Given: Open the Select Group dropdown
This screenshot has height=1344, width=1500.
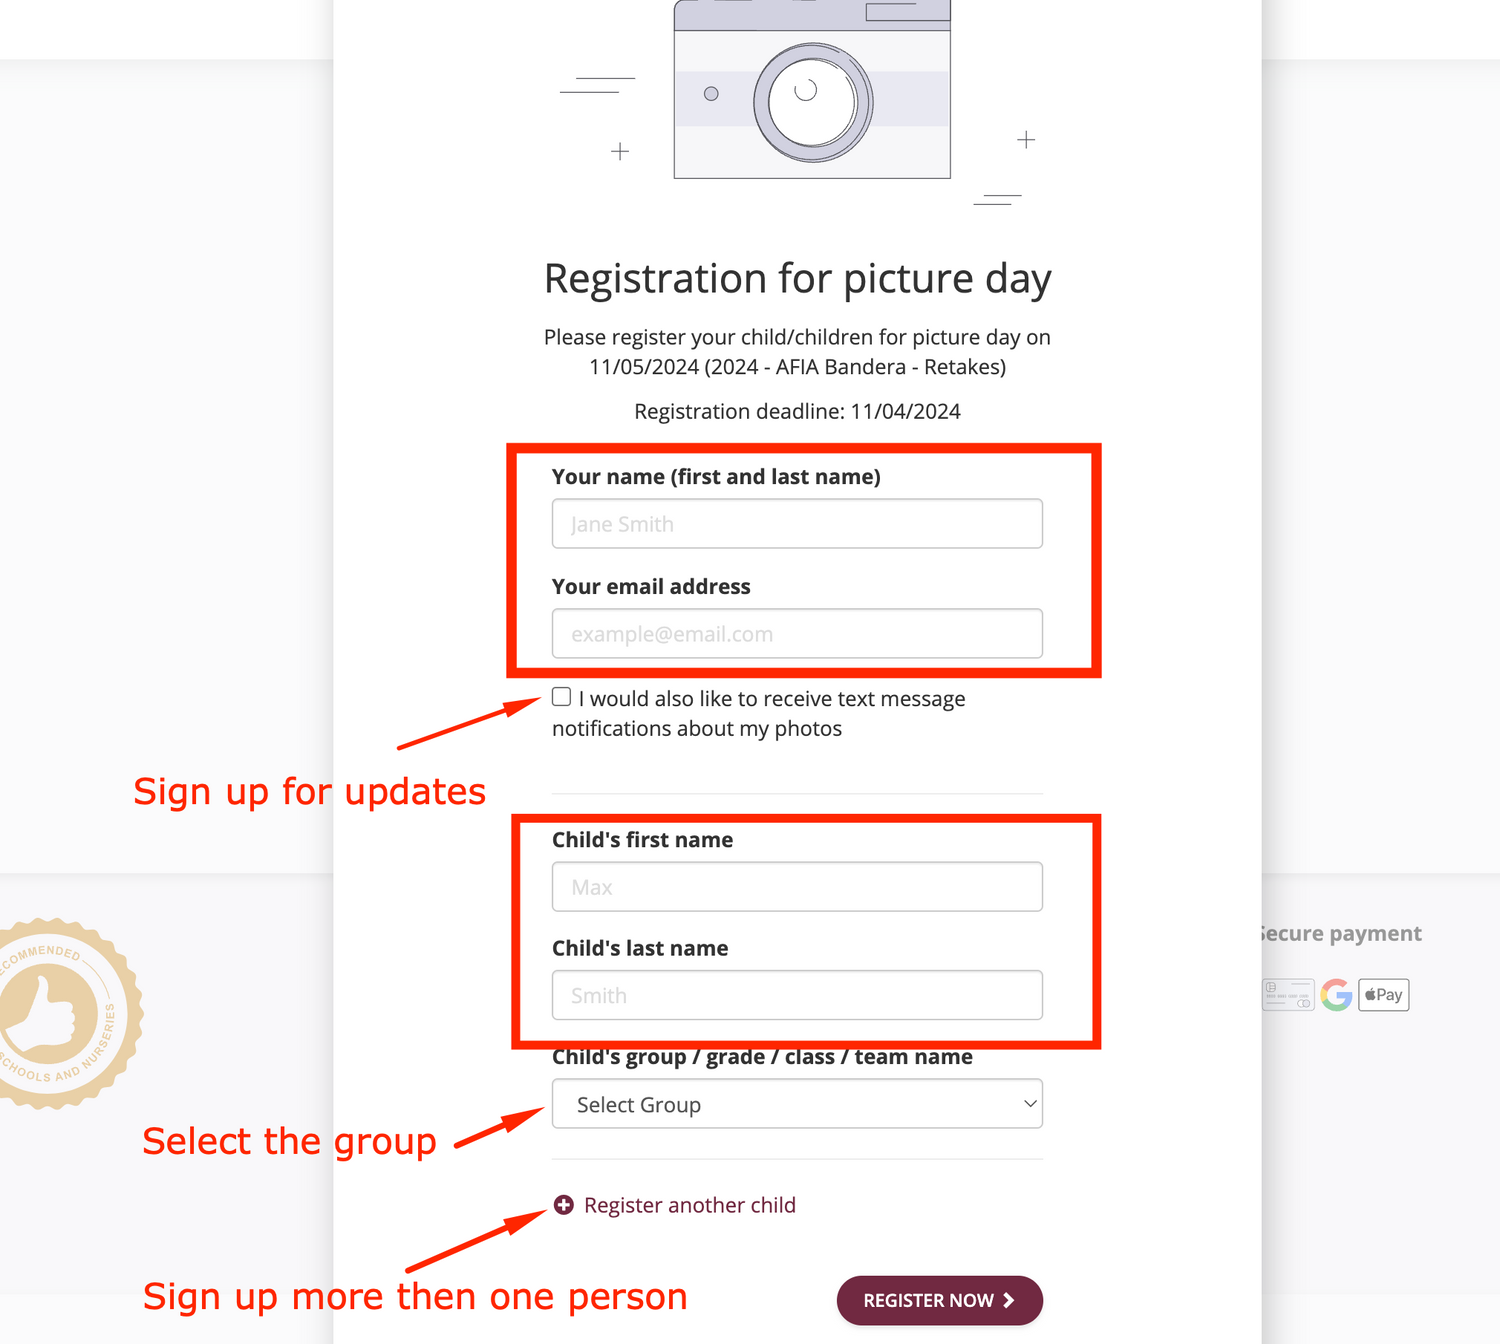Looking at the screenshot, I should coord(797,1104).
